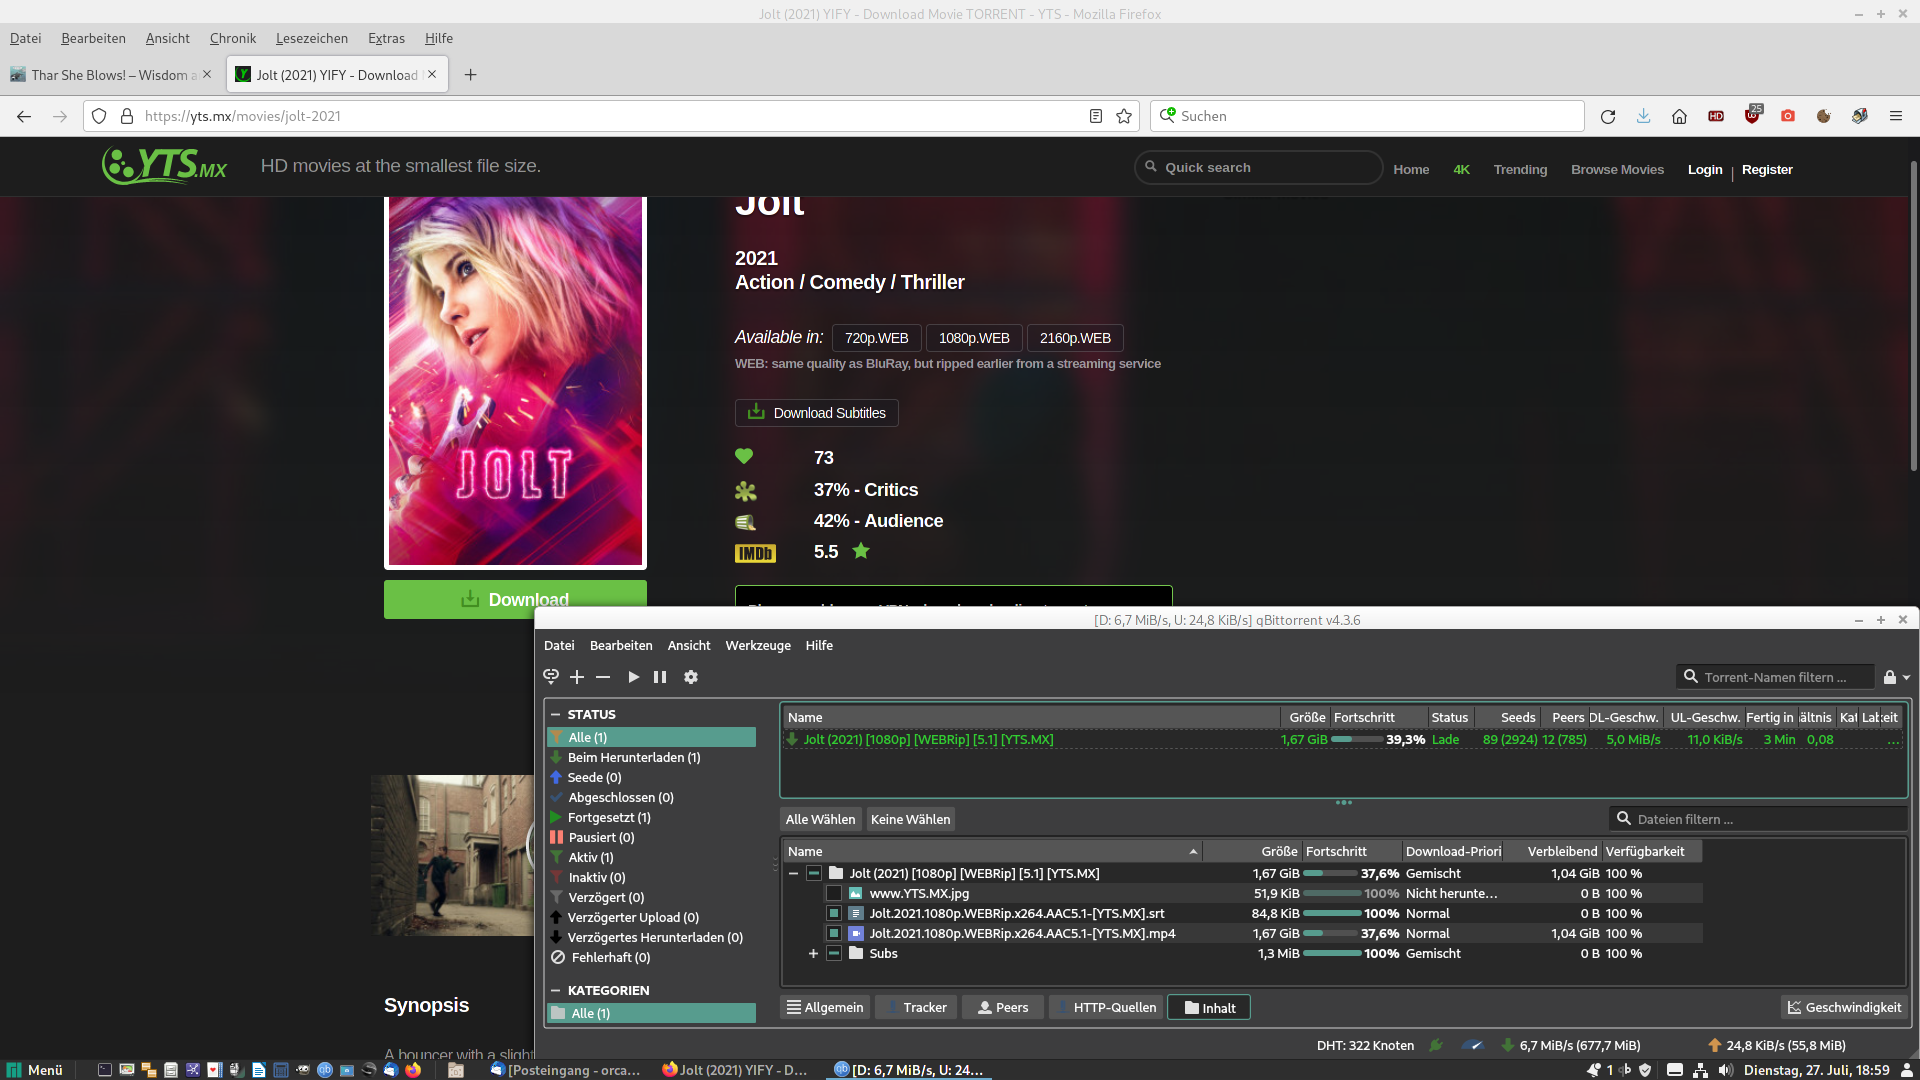
Task: Add torrent link in qBittorrent toolbar
Action: (551, 677)
